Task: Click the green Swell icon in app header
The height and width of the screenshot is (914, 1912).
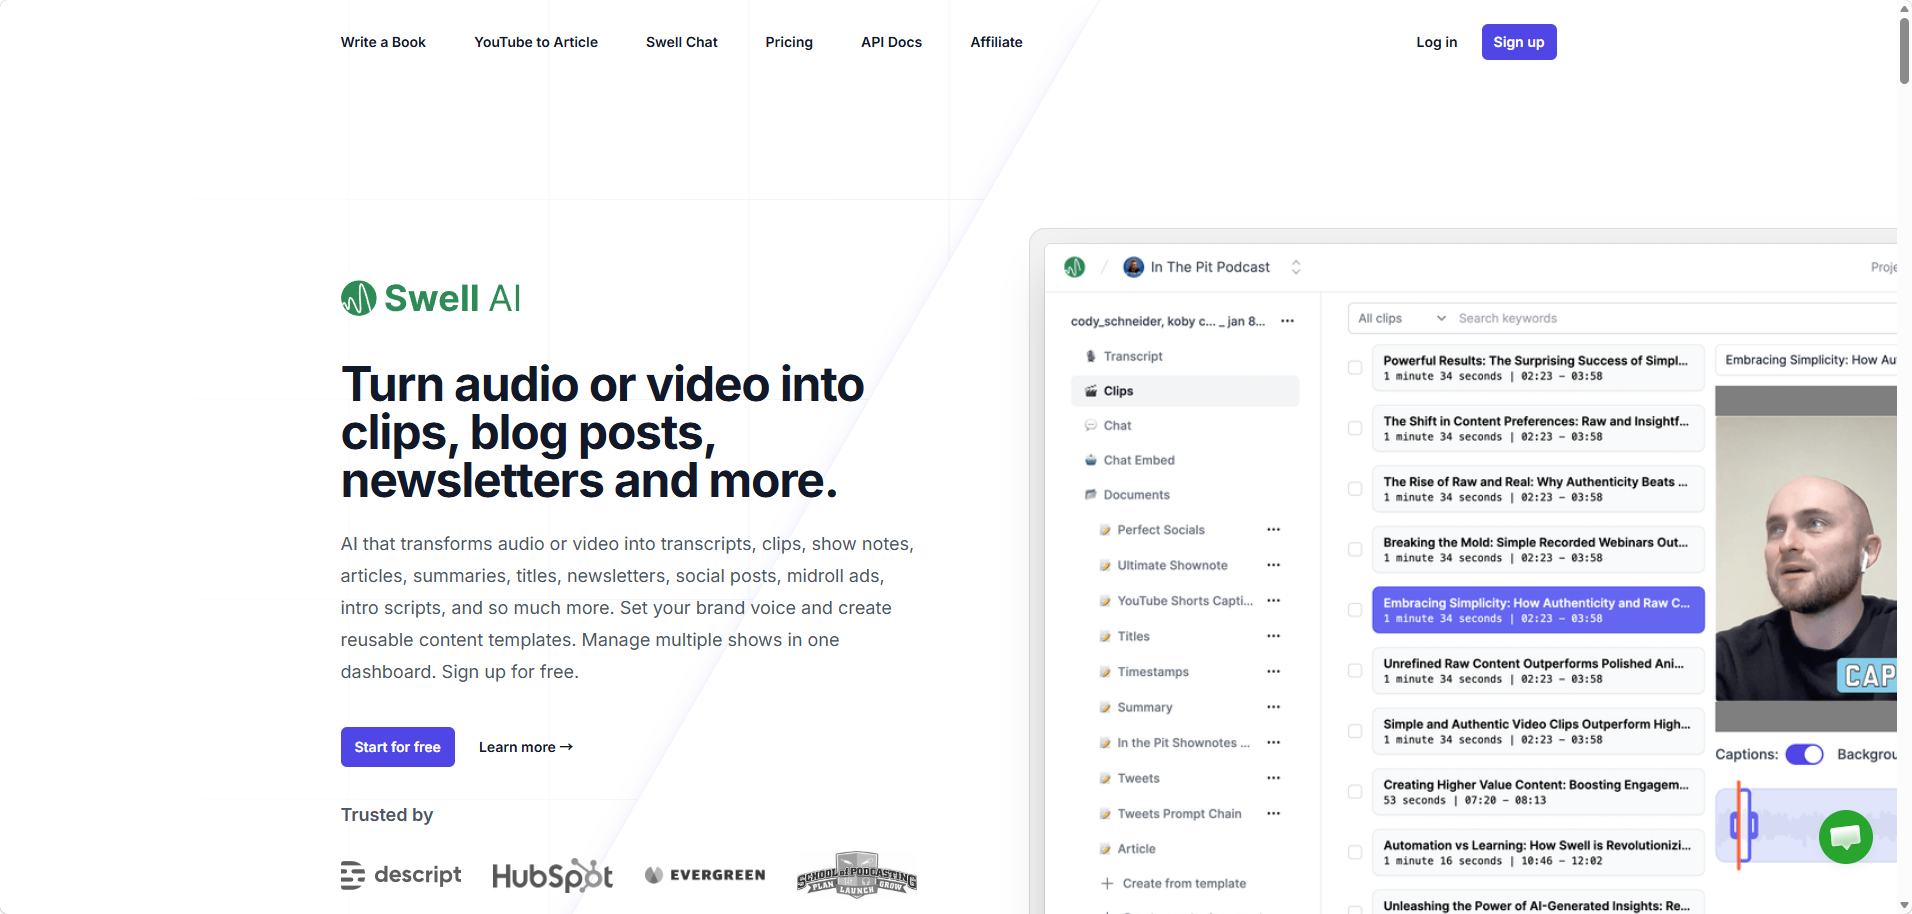Action: [1075, 267]
